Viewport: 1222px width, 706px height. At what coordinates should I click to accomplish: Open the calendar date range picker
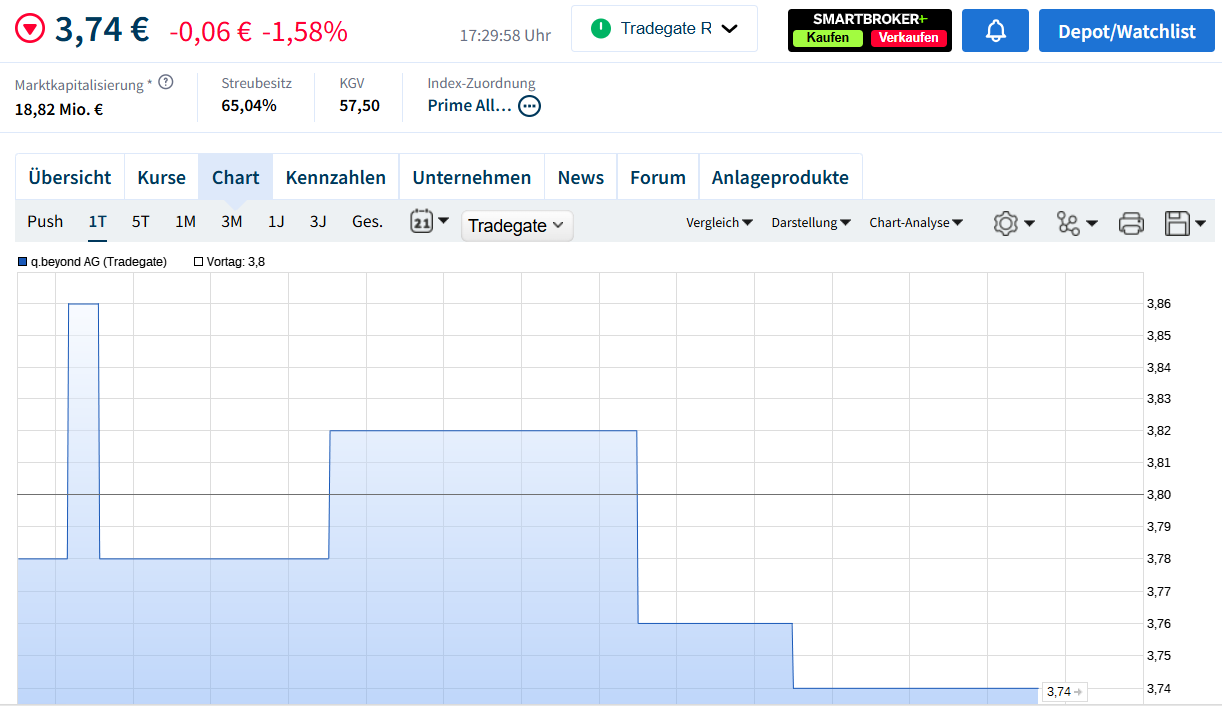point(429,221)
